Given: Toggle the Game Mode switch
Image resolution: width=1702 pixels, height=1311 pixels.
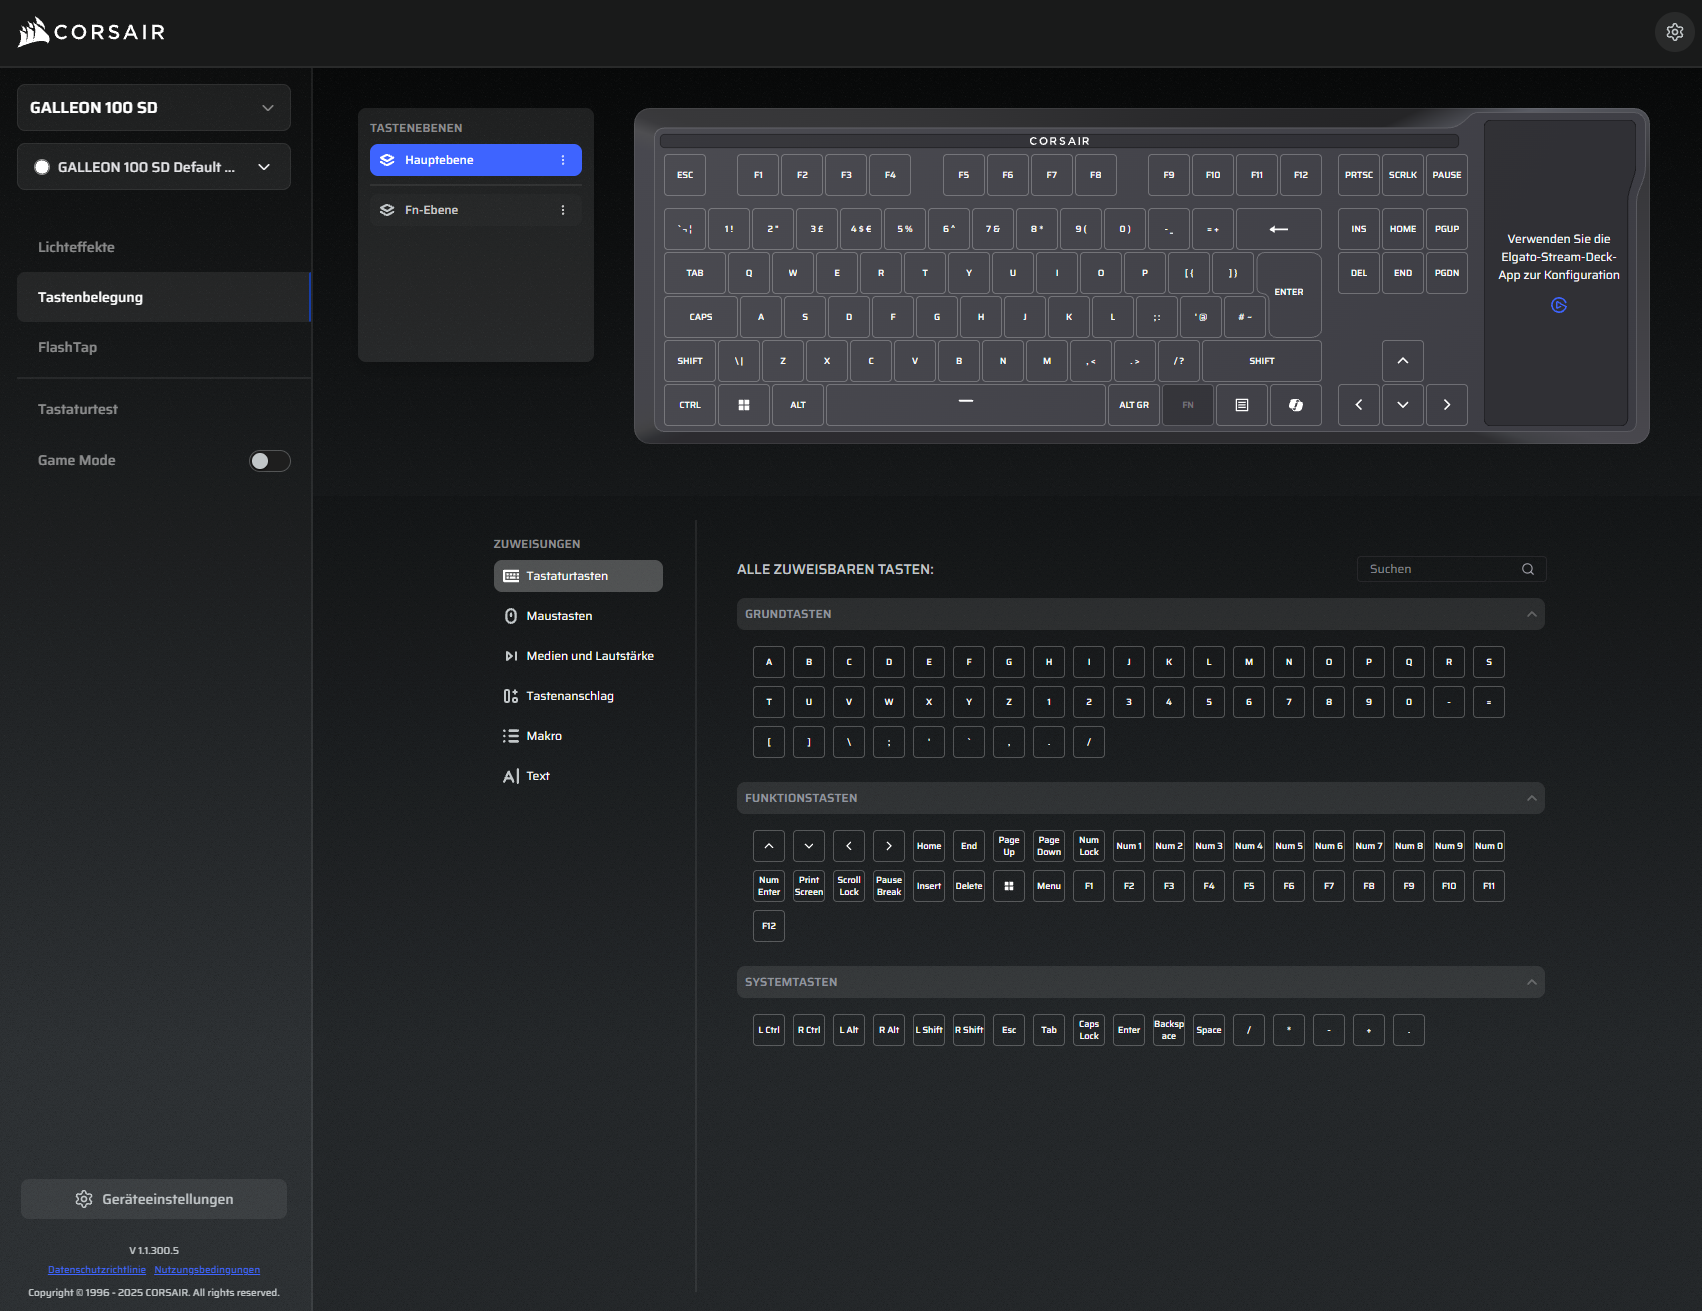Looking at the screenshot, I should pos(269,461).
